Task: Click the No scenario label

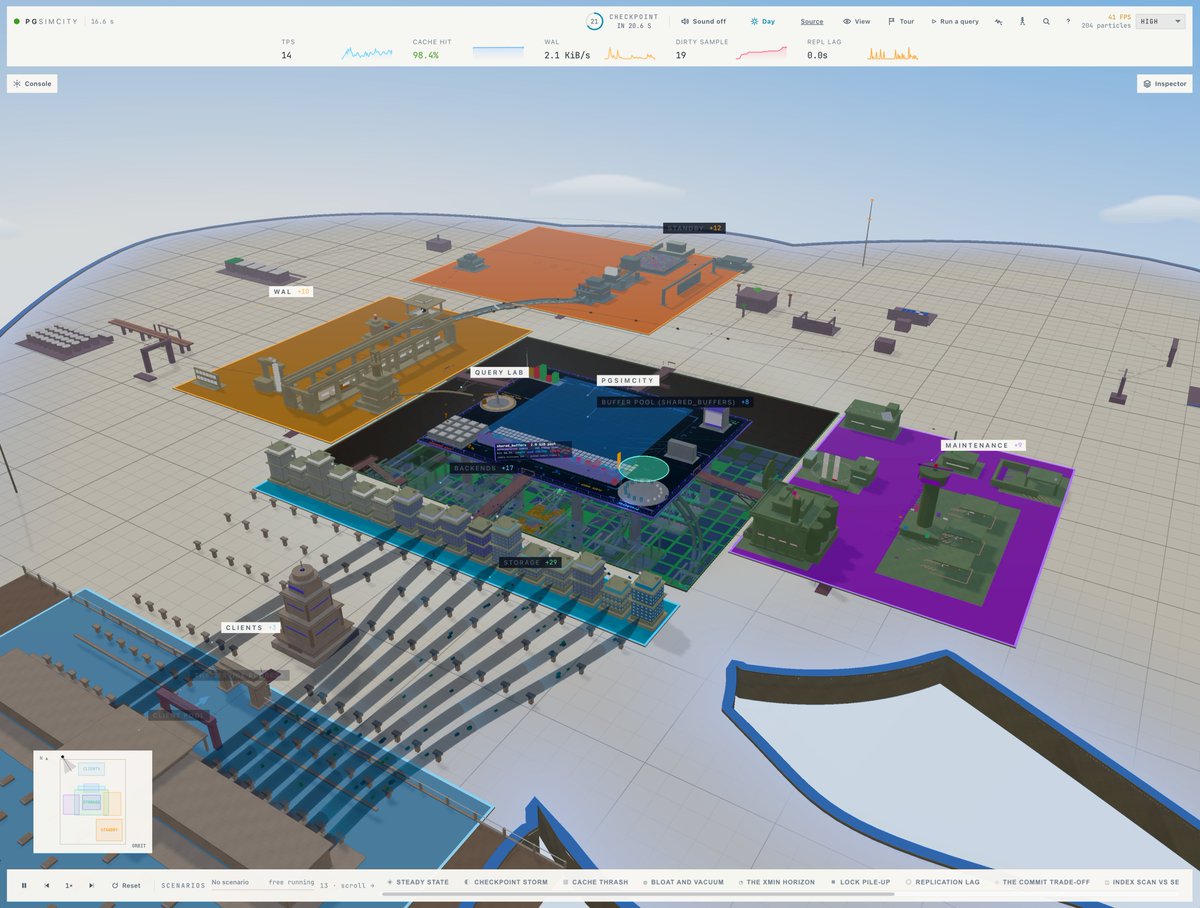Action: pos(230,882)
